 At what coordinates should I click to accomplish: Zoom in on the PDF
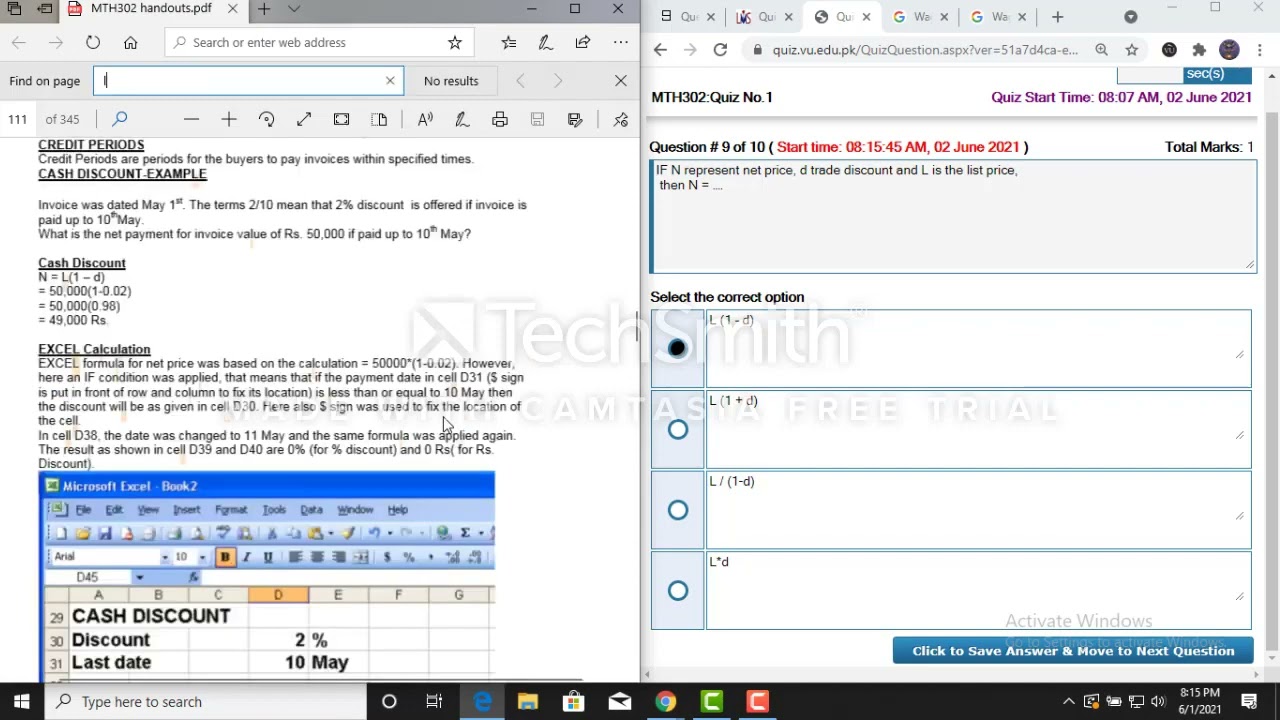point(229,119)
